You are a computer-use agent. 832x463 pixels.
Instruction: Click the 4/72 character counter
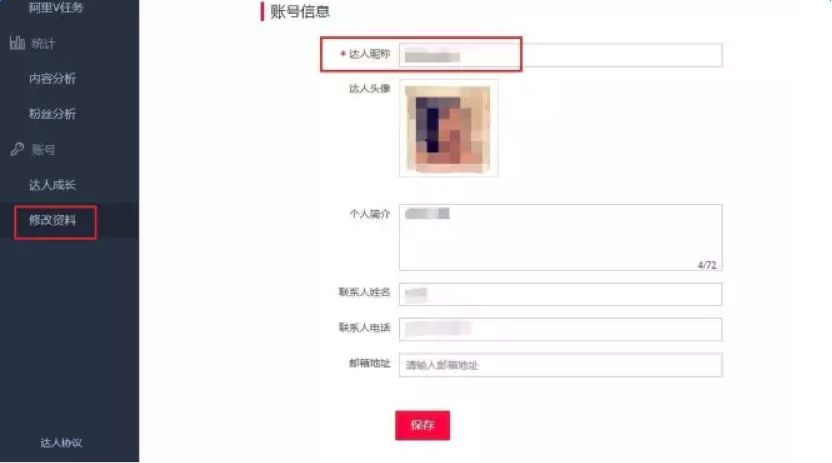pos(707,265)
